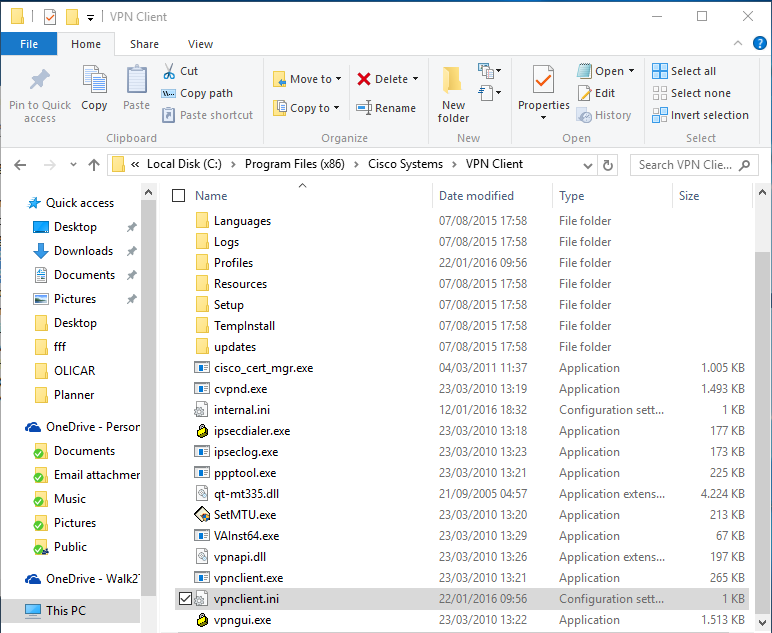Refresh the folder view
This screenshot has height=633, width=772.
point(608,165)
